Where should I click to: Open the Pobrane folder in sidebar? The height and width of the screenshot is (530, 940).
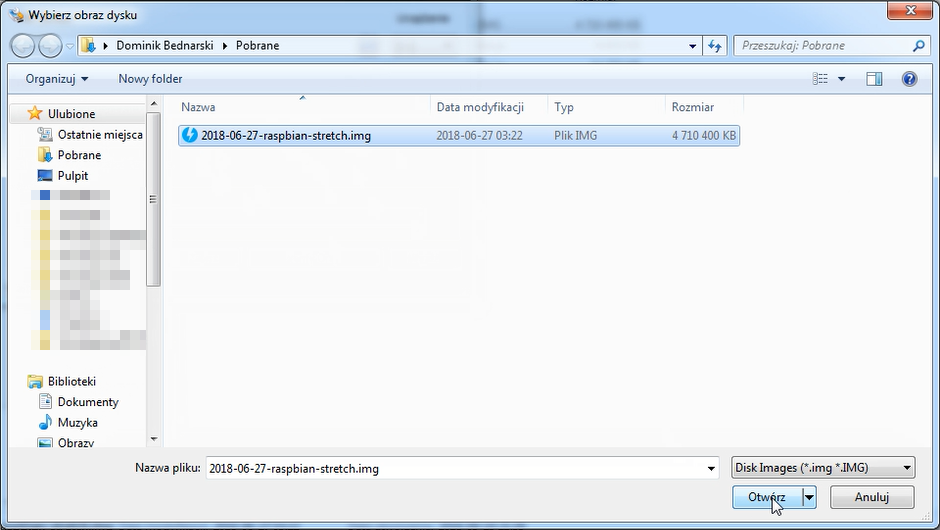[x=79, y=155]
